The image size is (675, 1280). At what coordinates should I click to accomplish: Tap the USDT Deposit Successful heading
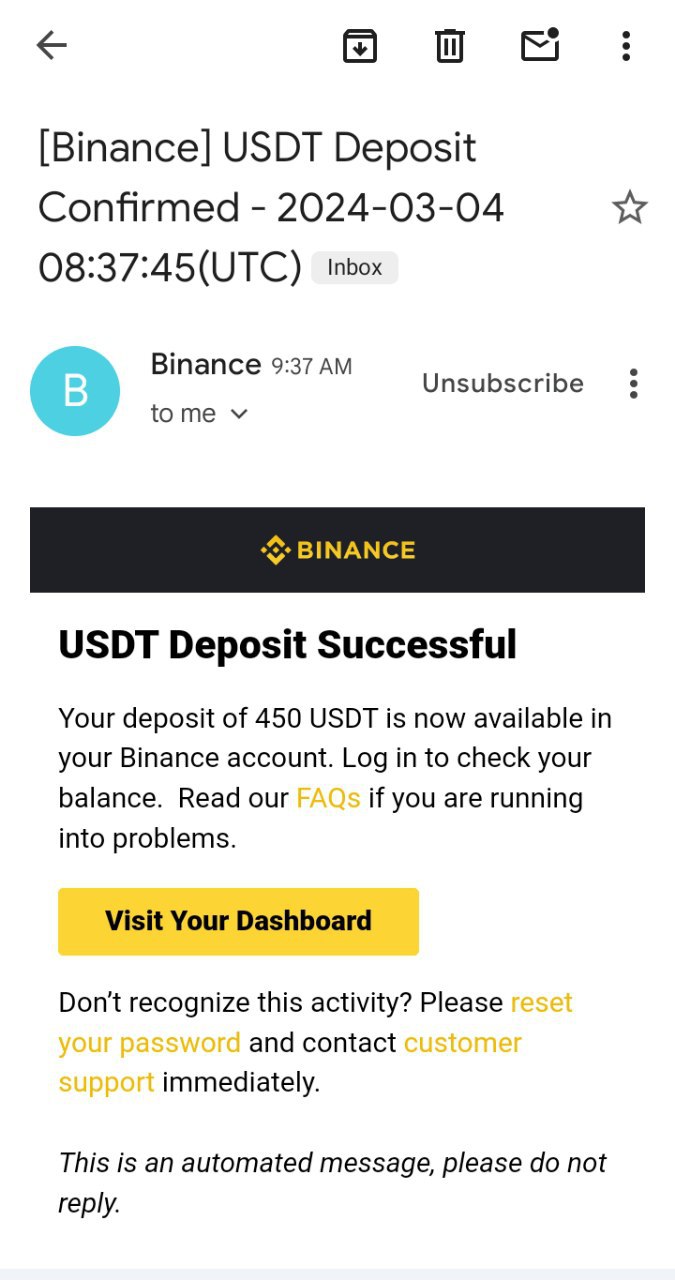tap(288, 645)
